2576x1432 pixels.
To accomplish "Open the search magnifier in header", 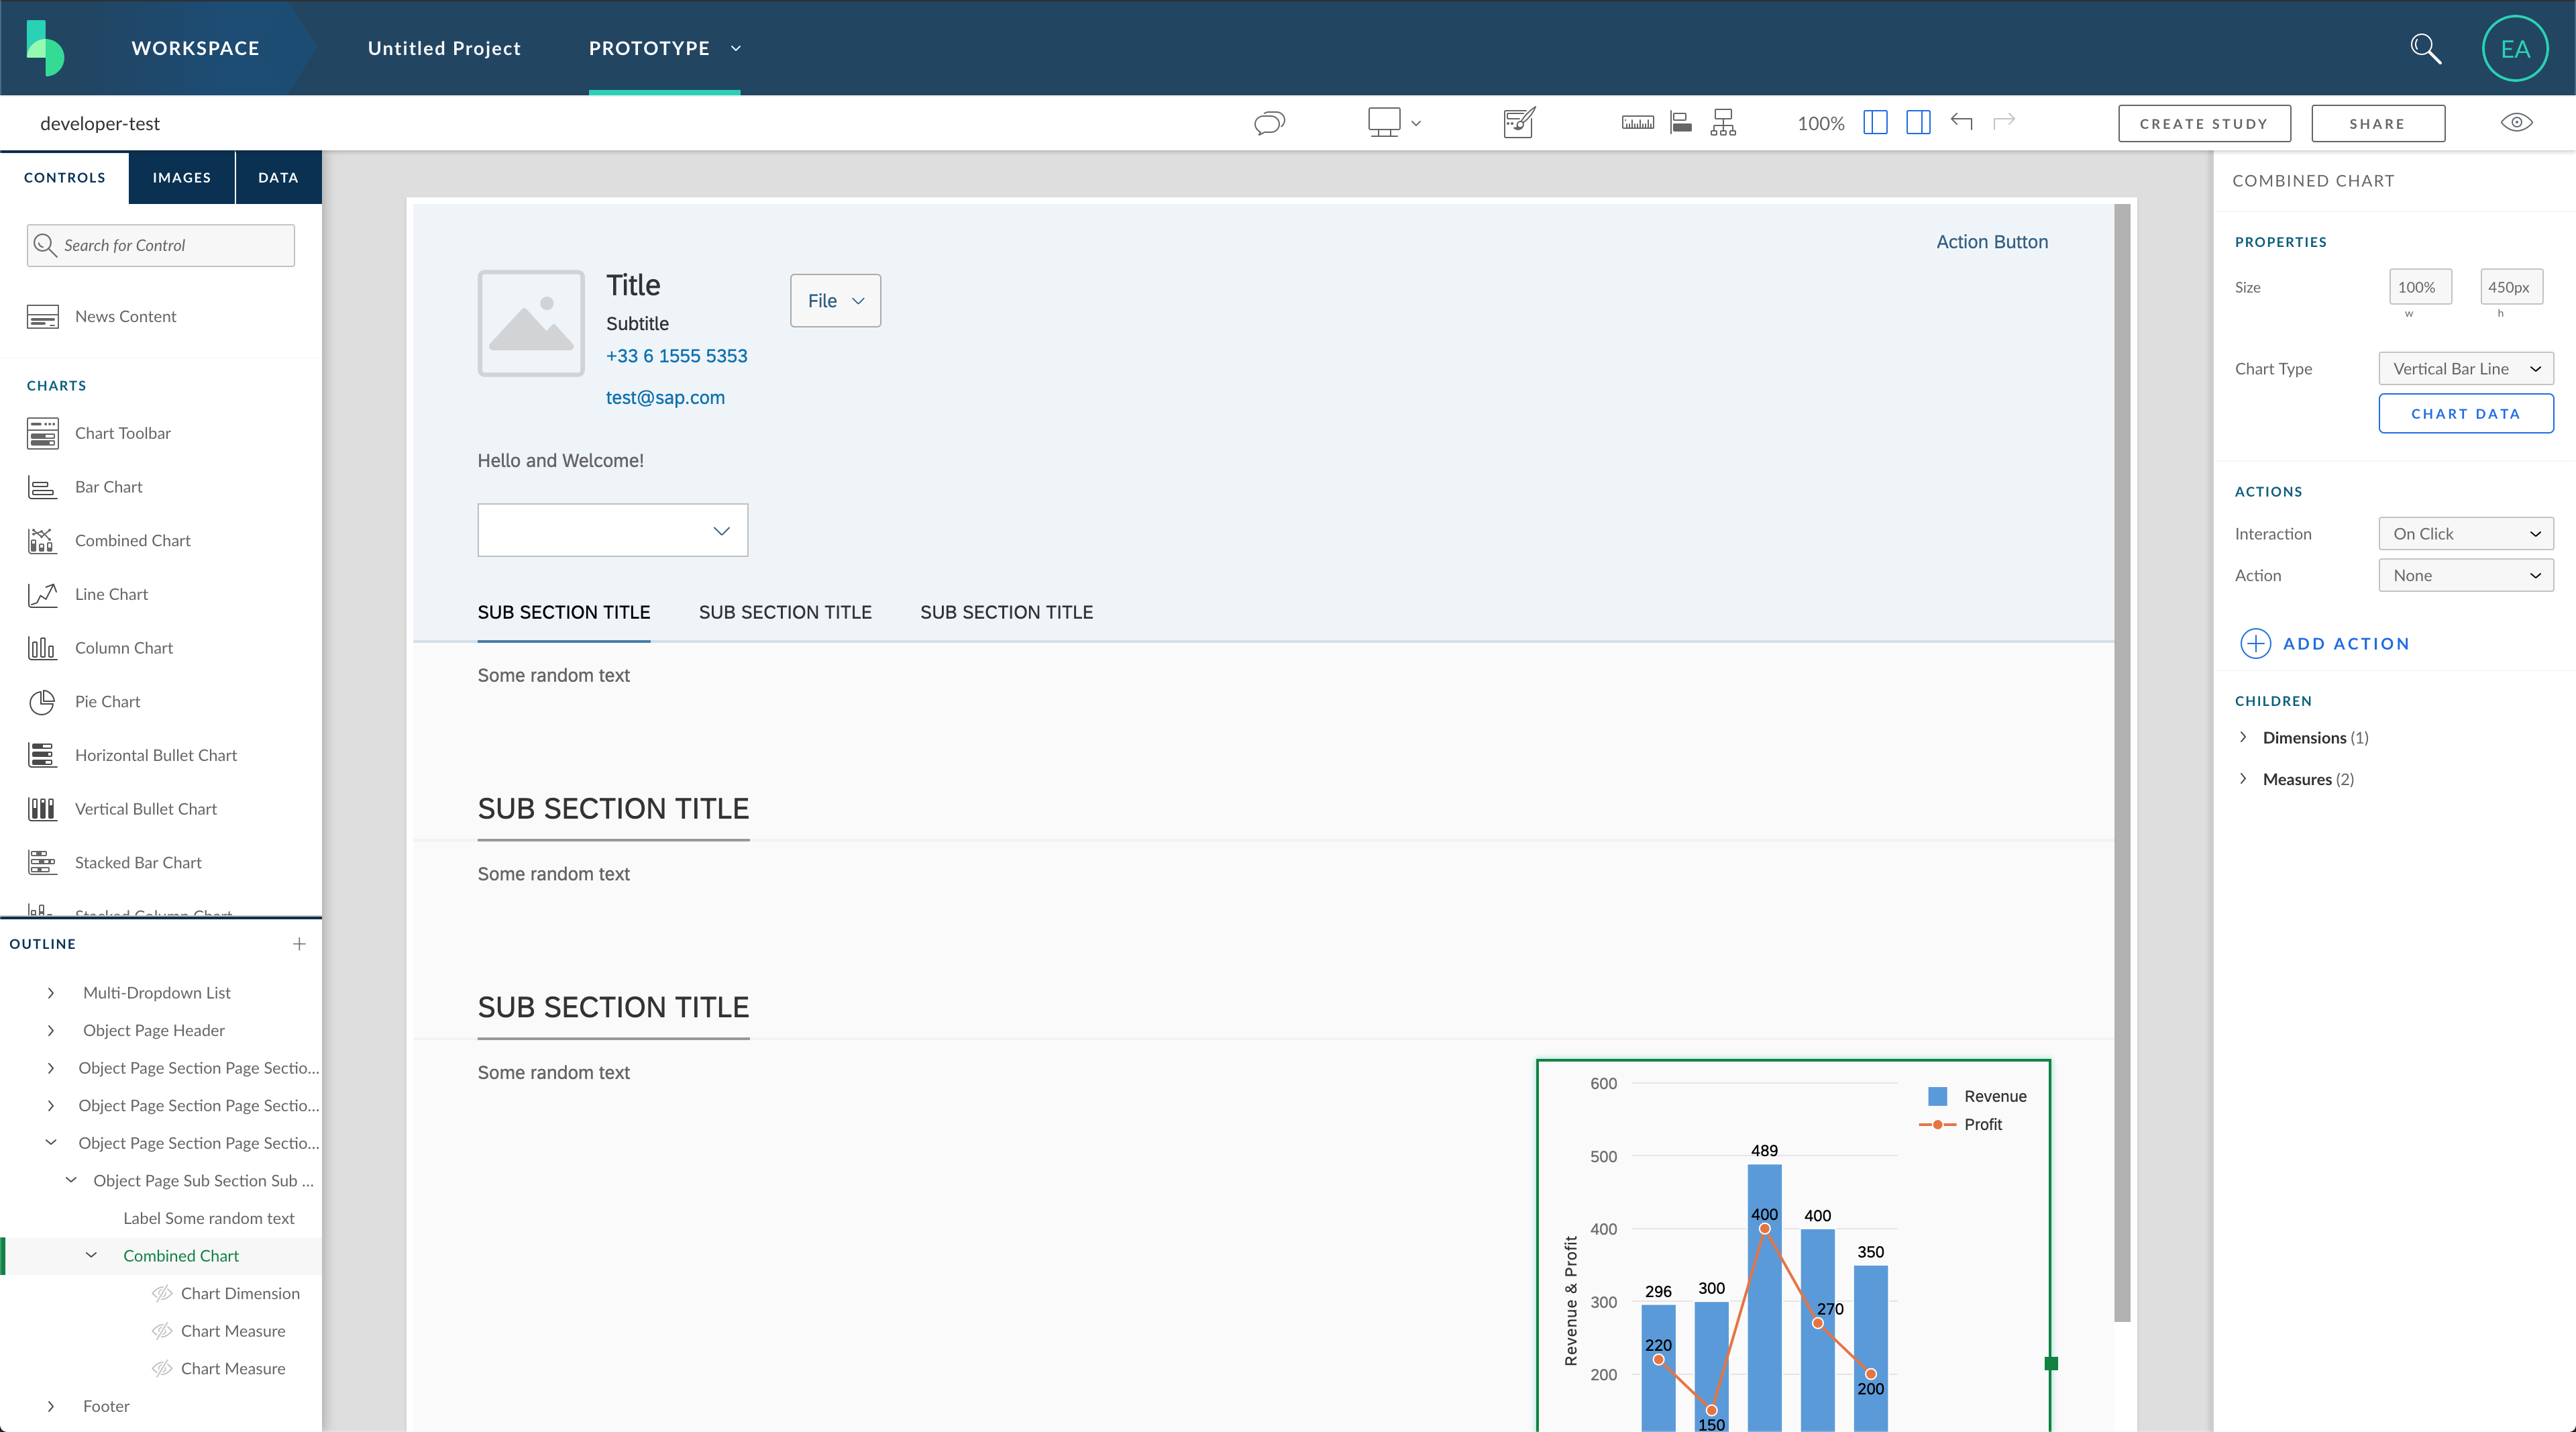I will coord(2425,48).
